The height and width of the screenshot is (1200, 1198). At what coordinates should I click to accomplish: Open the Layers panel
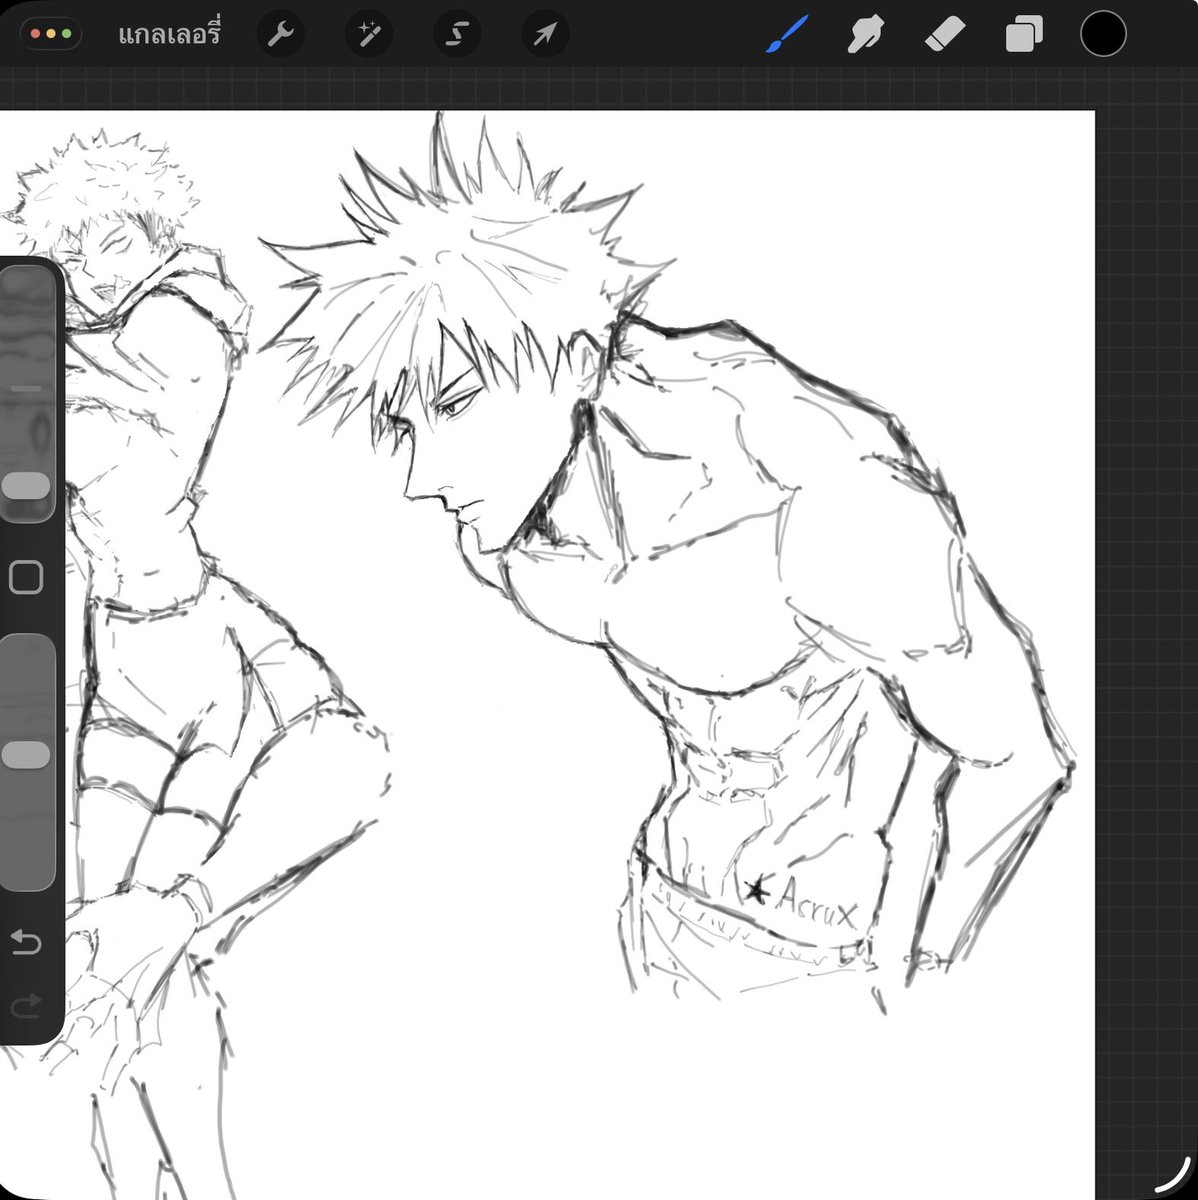pos(1024,35)
